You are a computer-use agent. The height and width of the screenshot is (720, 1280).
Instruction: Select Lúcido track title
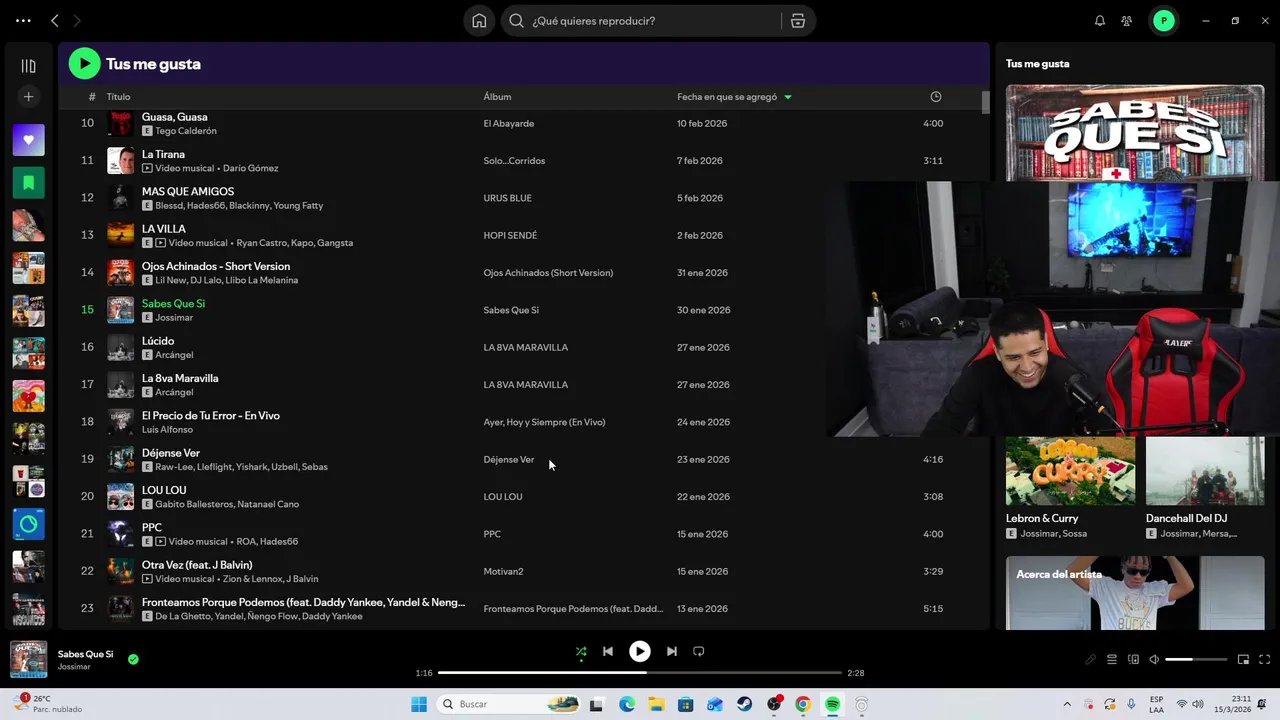coord(158,341)
